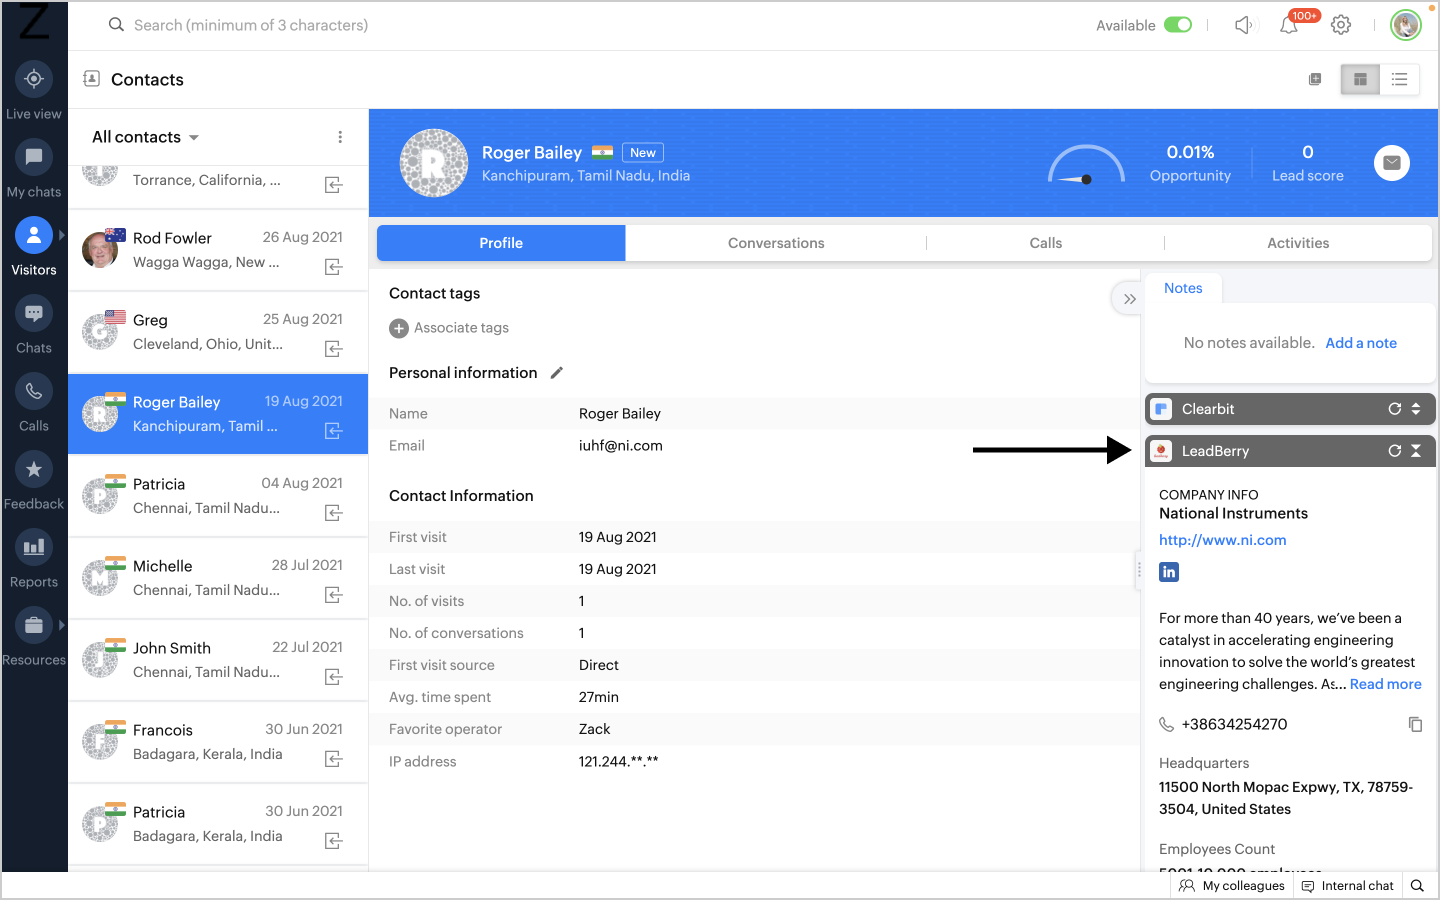
Task: Open settings gear icon
Action: (1341, 26)
